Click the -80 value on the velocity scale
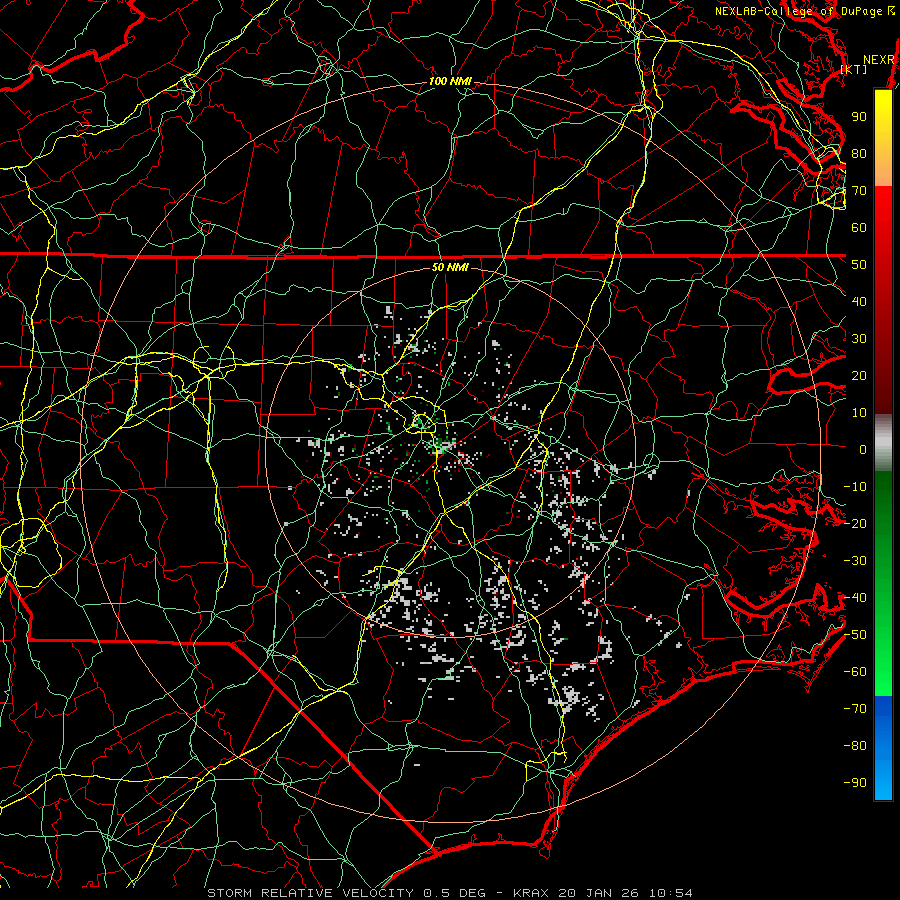 click(x=855, y=746)
